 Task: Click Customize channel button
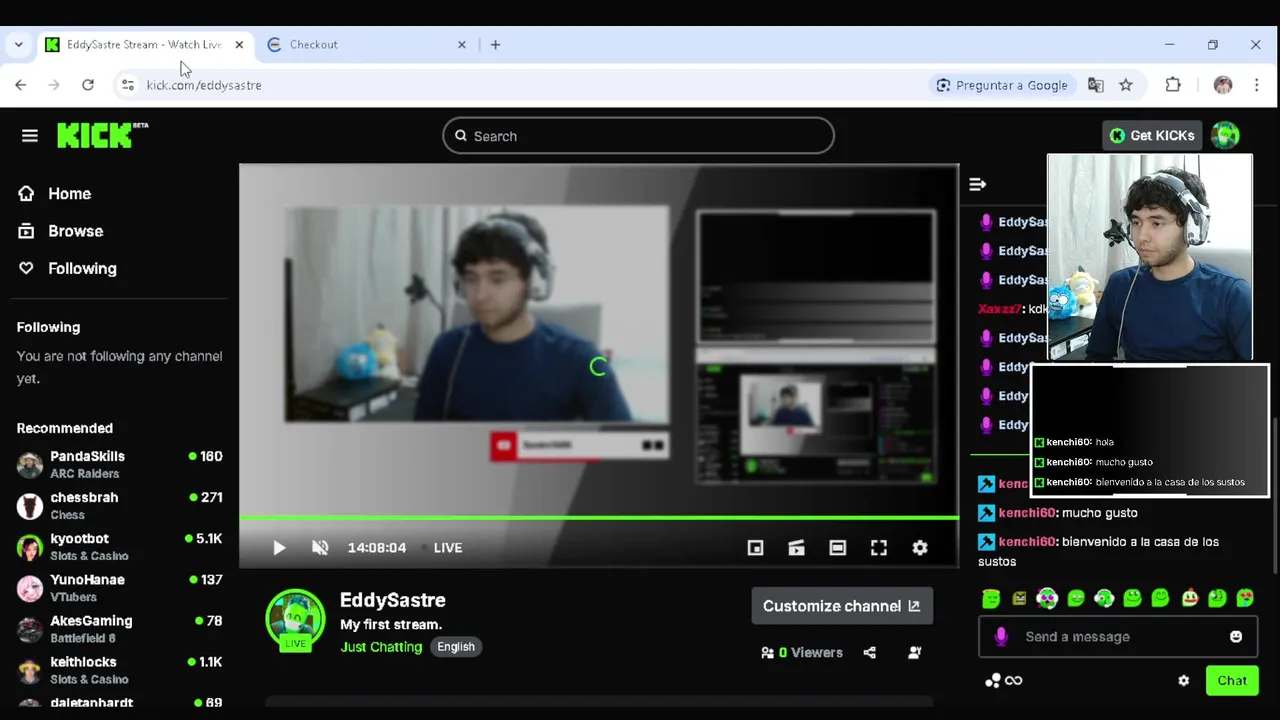[x=842, y=606]
